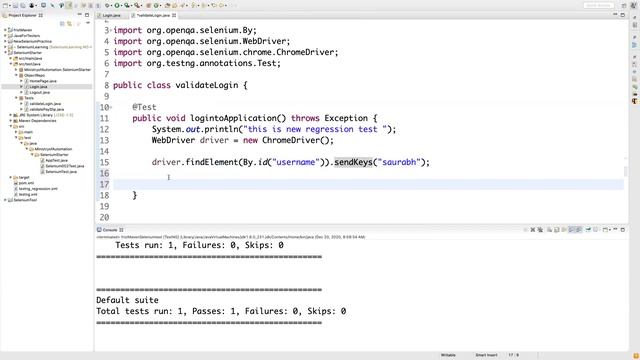Viewport: 640px width, 360px height.
Task: Minimize the Project Explorer view
Action: (80, 15)
